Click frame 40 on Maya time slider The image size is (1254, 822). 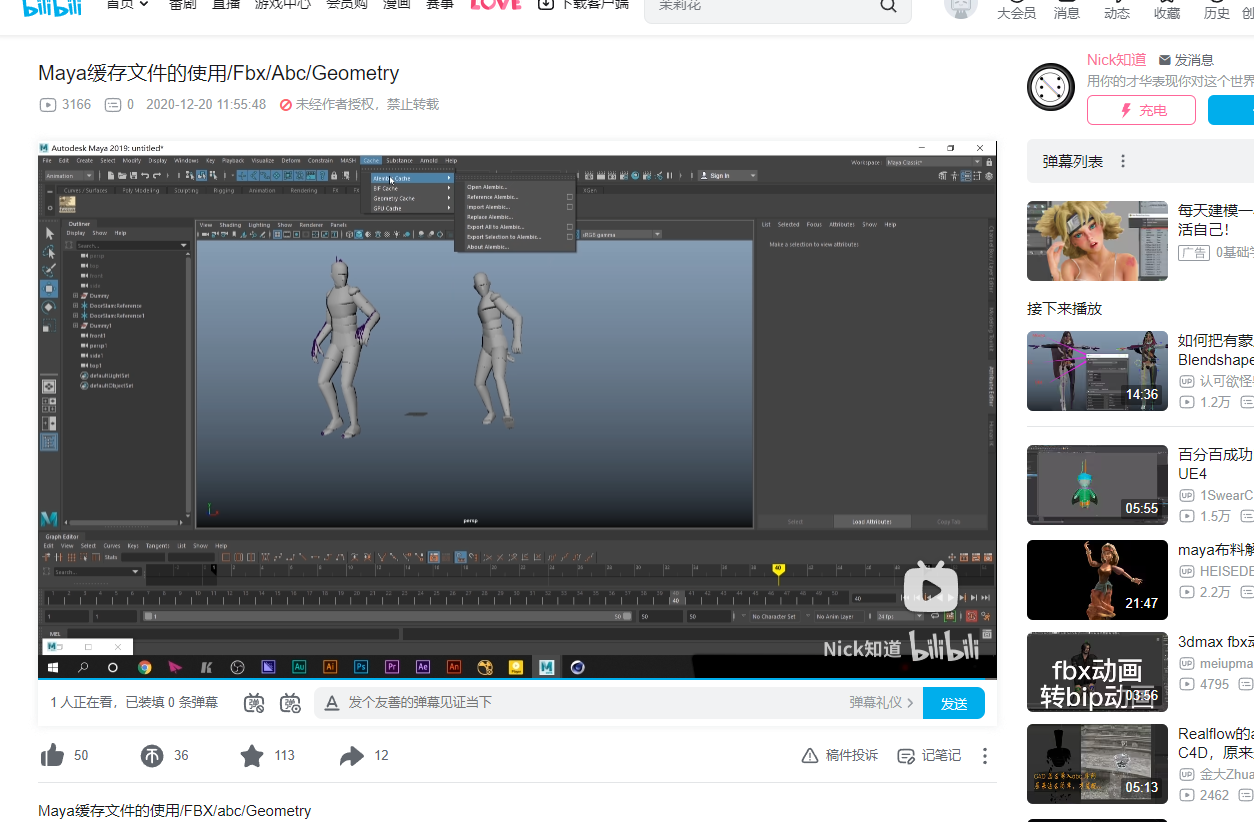click(676, 598)
